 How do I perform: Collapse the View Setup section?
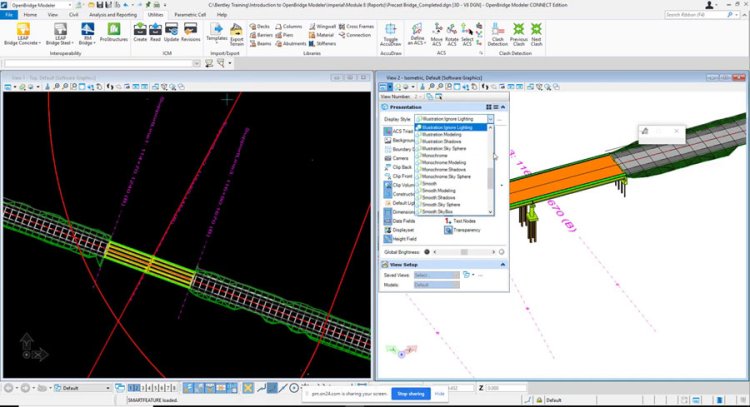pyautogui.click(x=501, y=264)
